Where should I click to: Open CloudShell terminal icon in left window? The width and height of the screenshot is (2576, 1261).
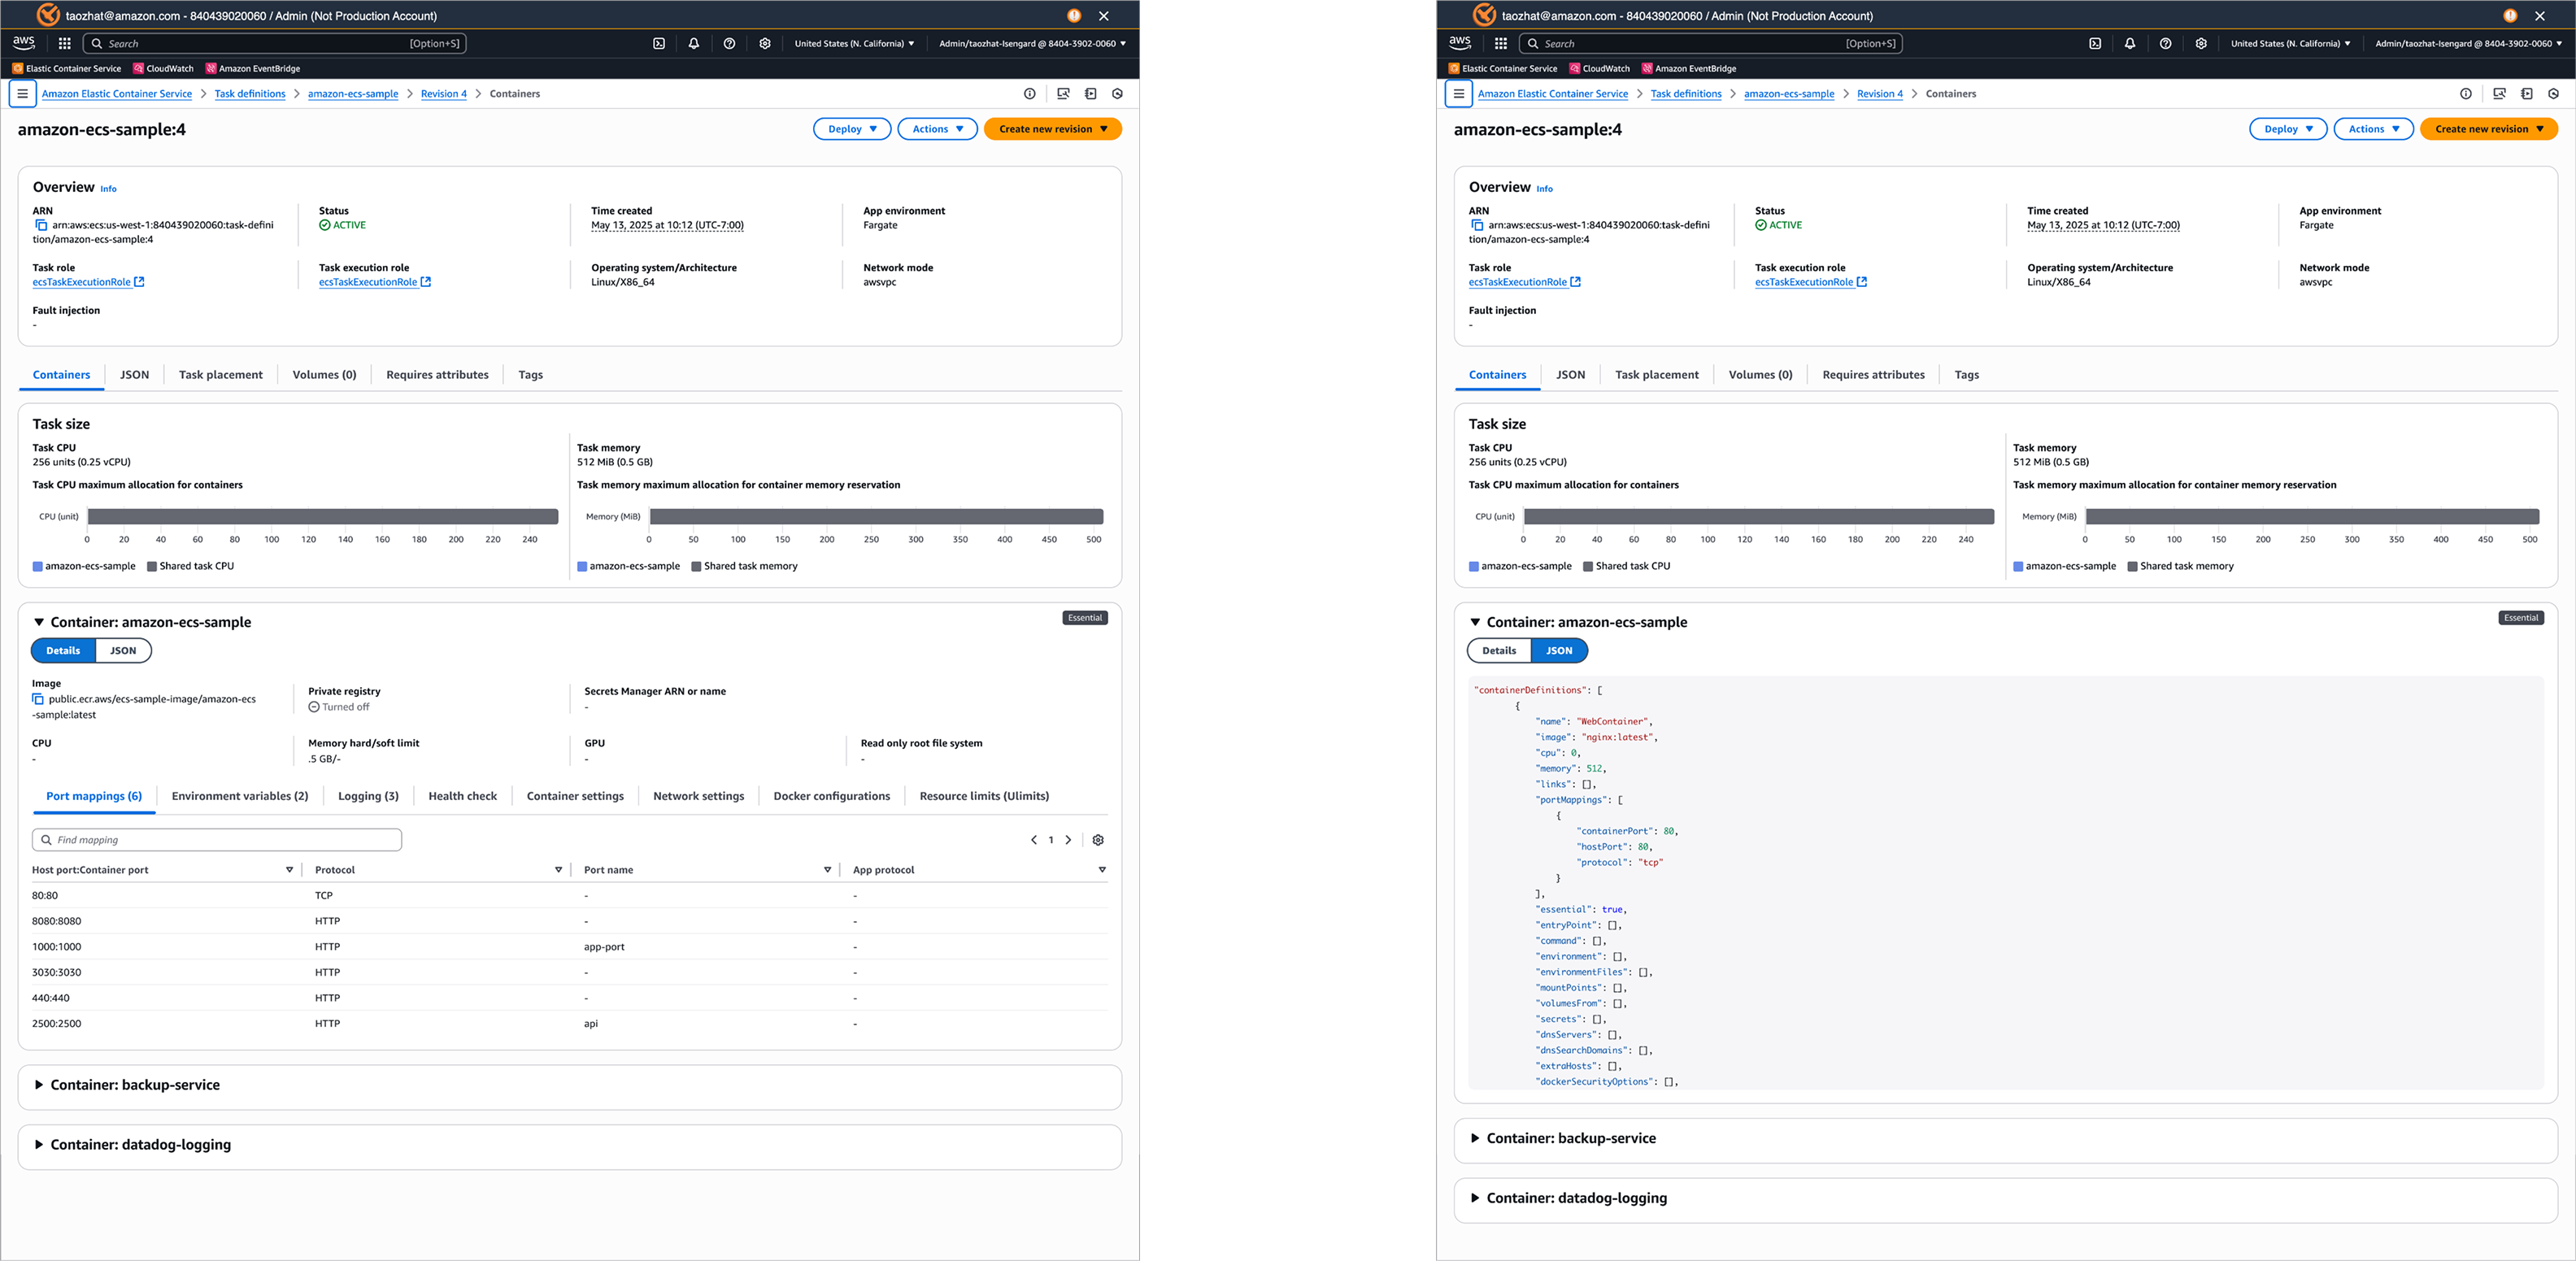(659, 44)
